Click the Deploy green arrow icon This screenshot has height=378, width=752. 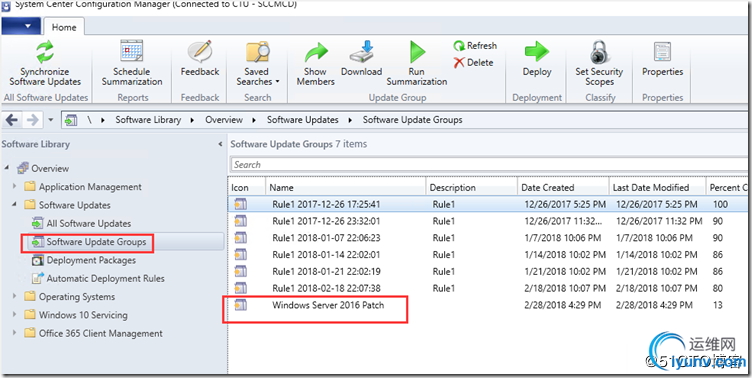tap(537, 52)
